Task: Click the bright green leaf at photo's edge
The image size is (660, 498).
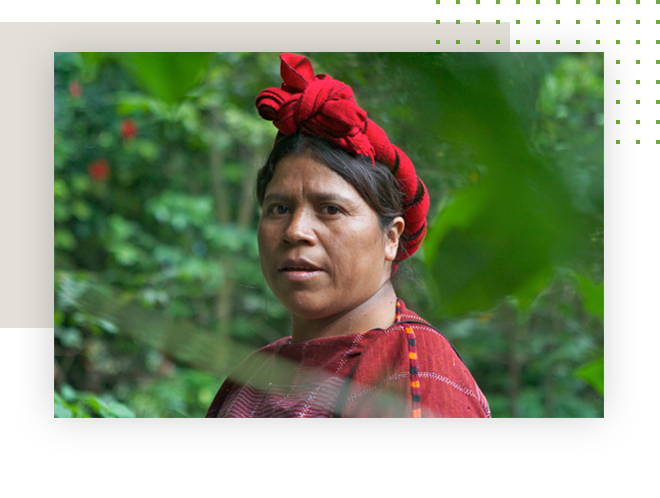Action: coord(591,375)
